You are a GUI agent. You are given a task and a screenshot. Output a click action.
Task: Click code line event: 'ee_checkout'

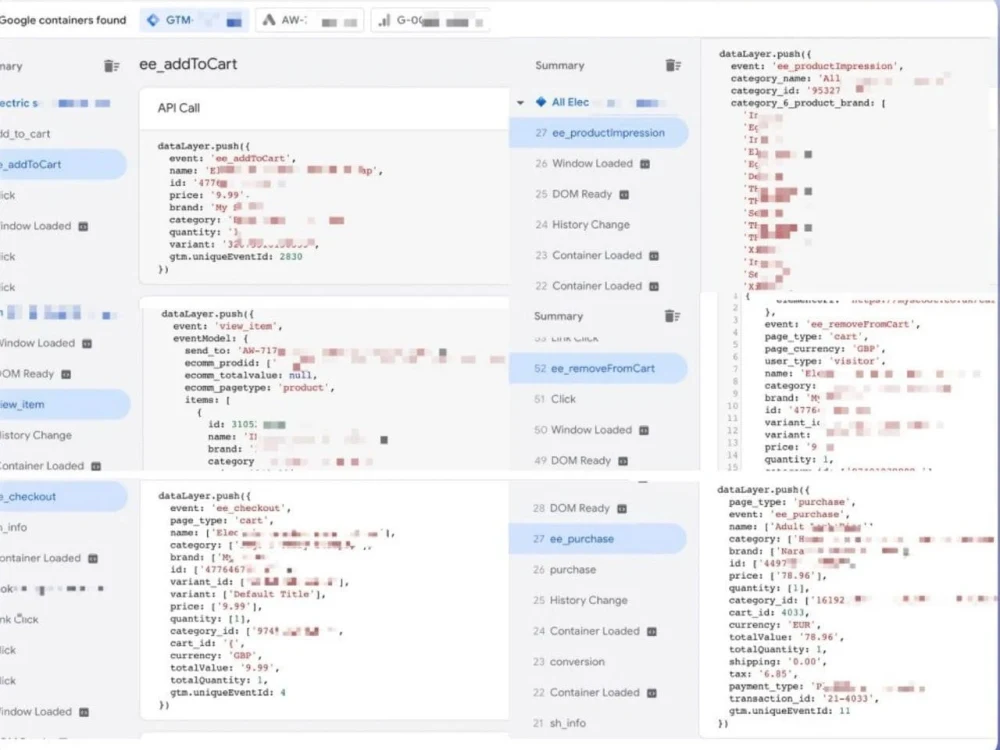click(x=230, y=508)
